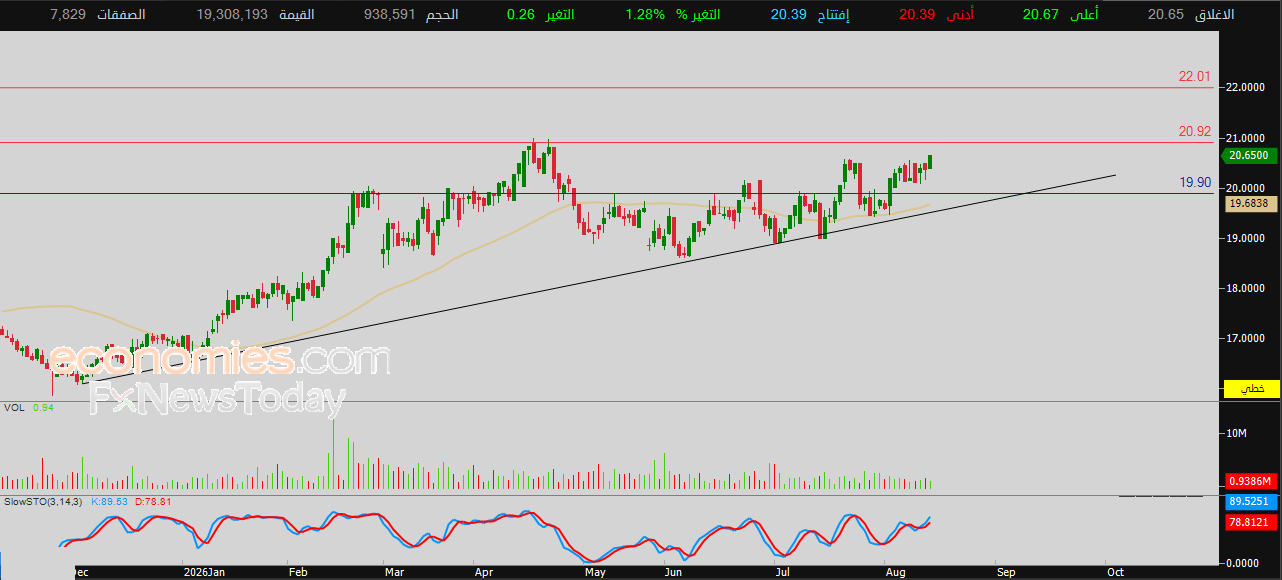
Task: Click the red 78.8121 stochastic D tag
Action: (x=1249, y=522)
